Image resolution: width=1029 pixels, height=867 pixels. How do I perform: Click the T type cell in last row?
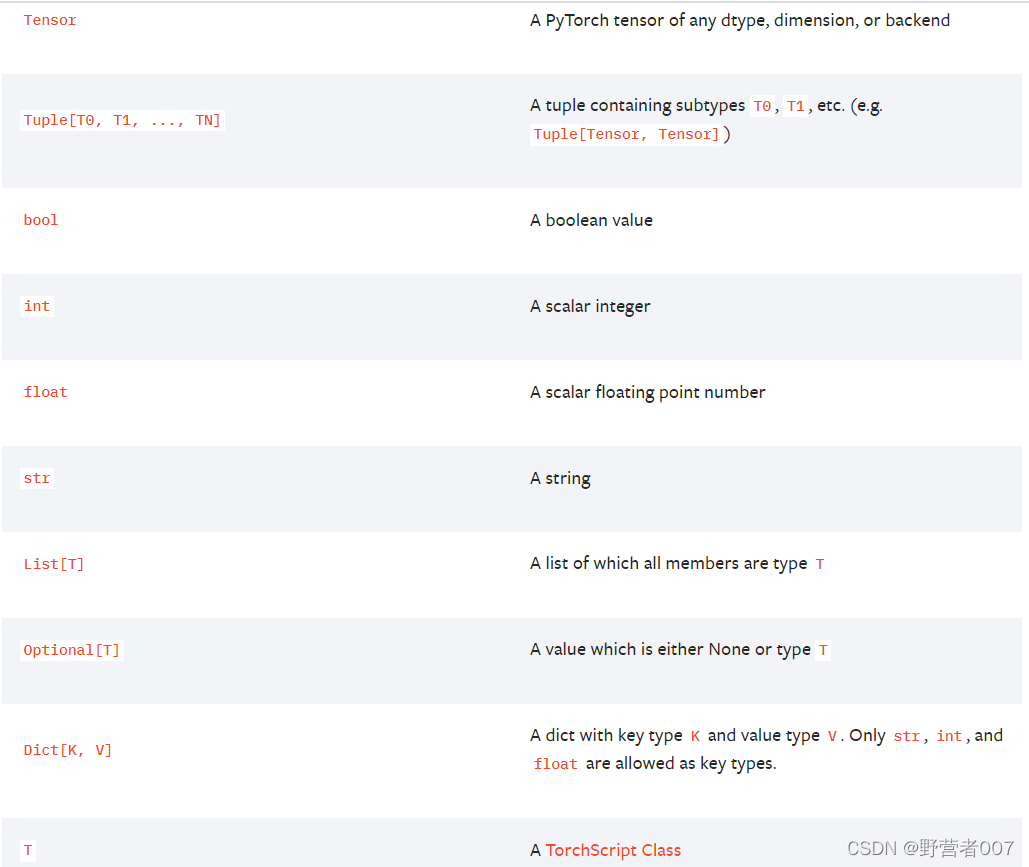28,850
